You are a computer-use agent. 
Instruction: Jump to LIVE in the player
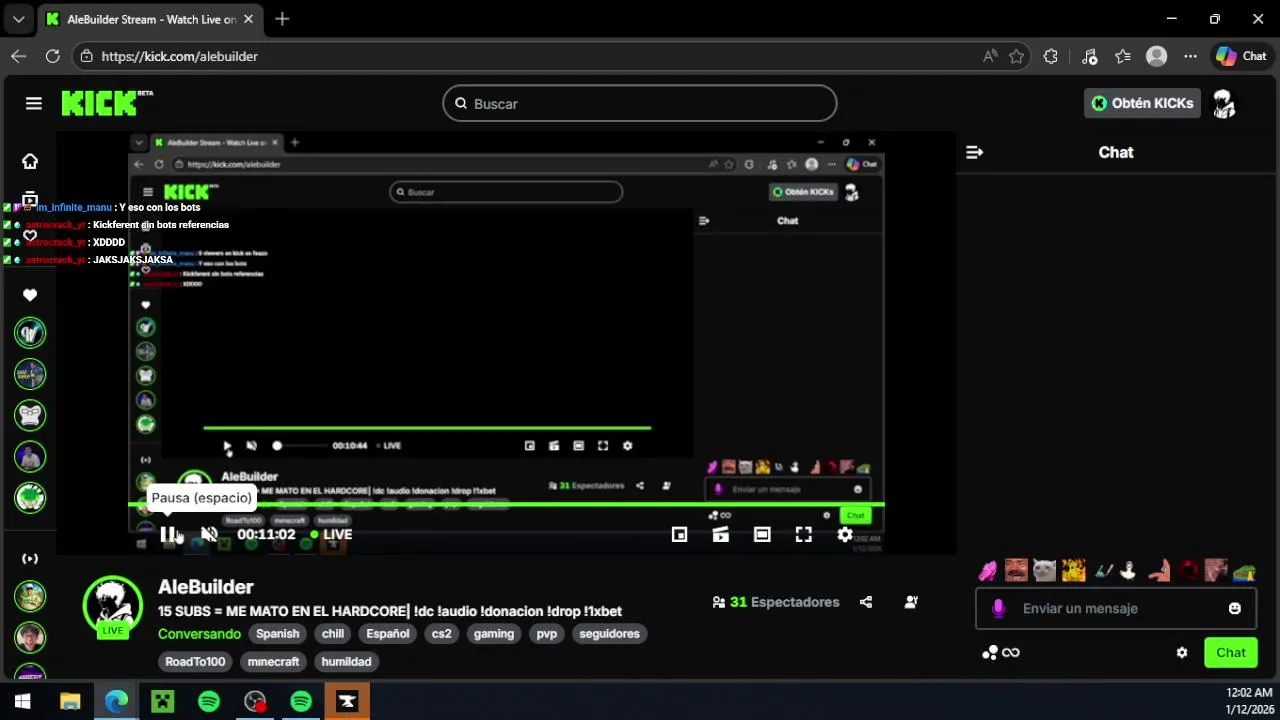point(331,534)
